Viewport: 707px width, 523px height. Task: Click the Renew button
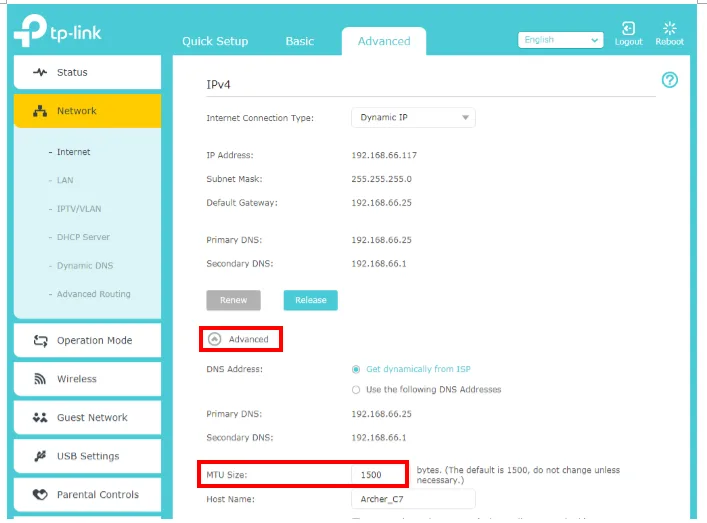(x=234, y=300)
